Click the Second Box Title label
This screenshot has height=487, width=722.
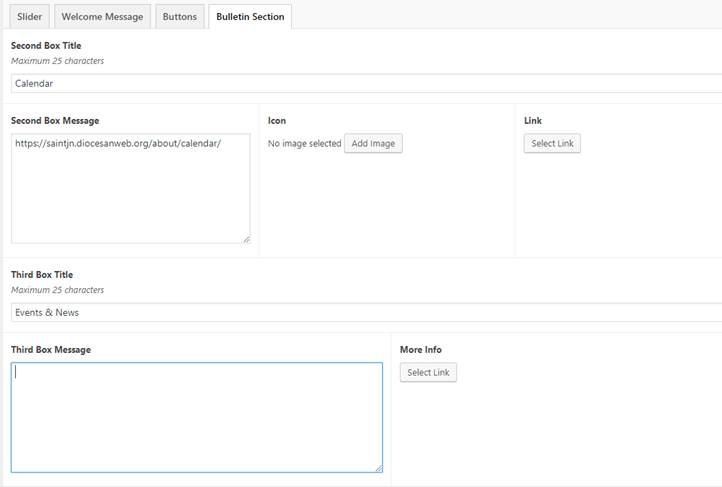tap(46, 46)
